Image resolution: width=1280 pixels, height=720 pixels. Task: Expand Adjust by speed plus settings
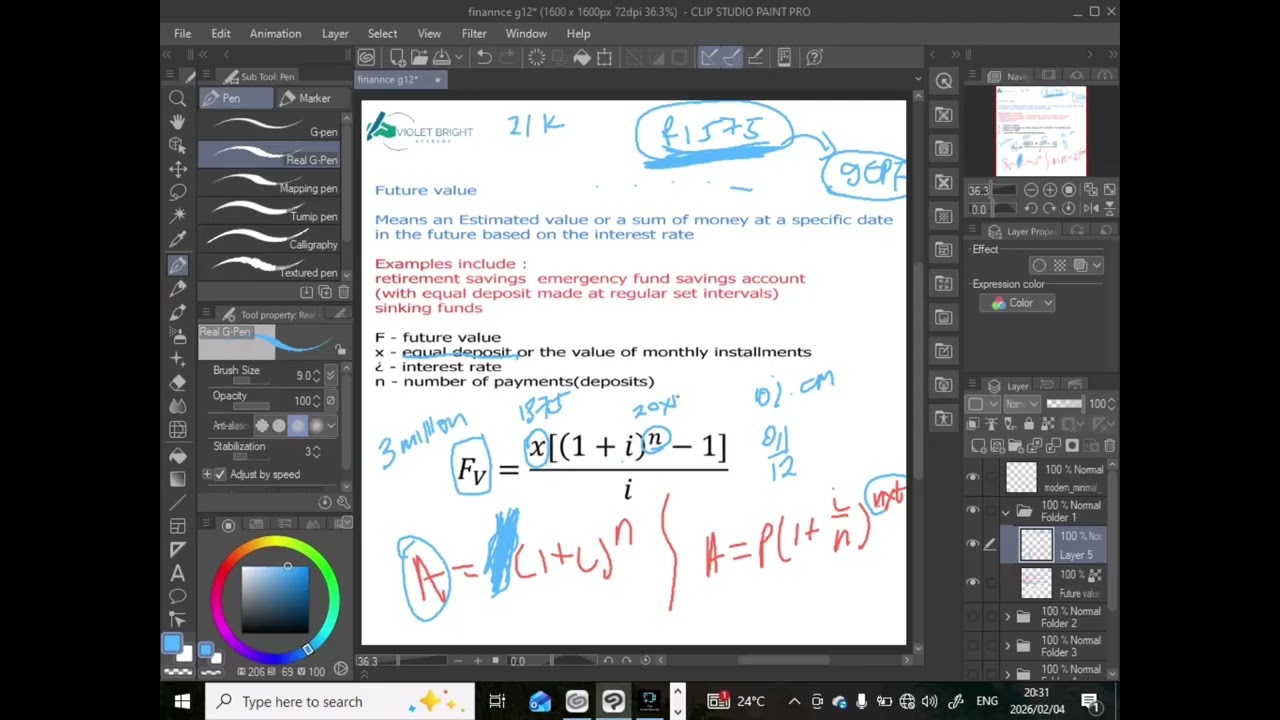point(207,474)
